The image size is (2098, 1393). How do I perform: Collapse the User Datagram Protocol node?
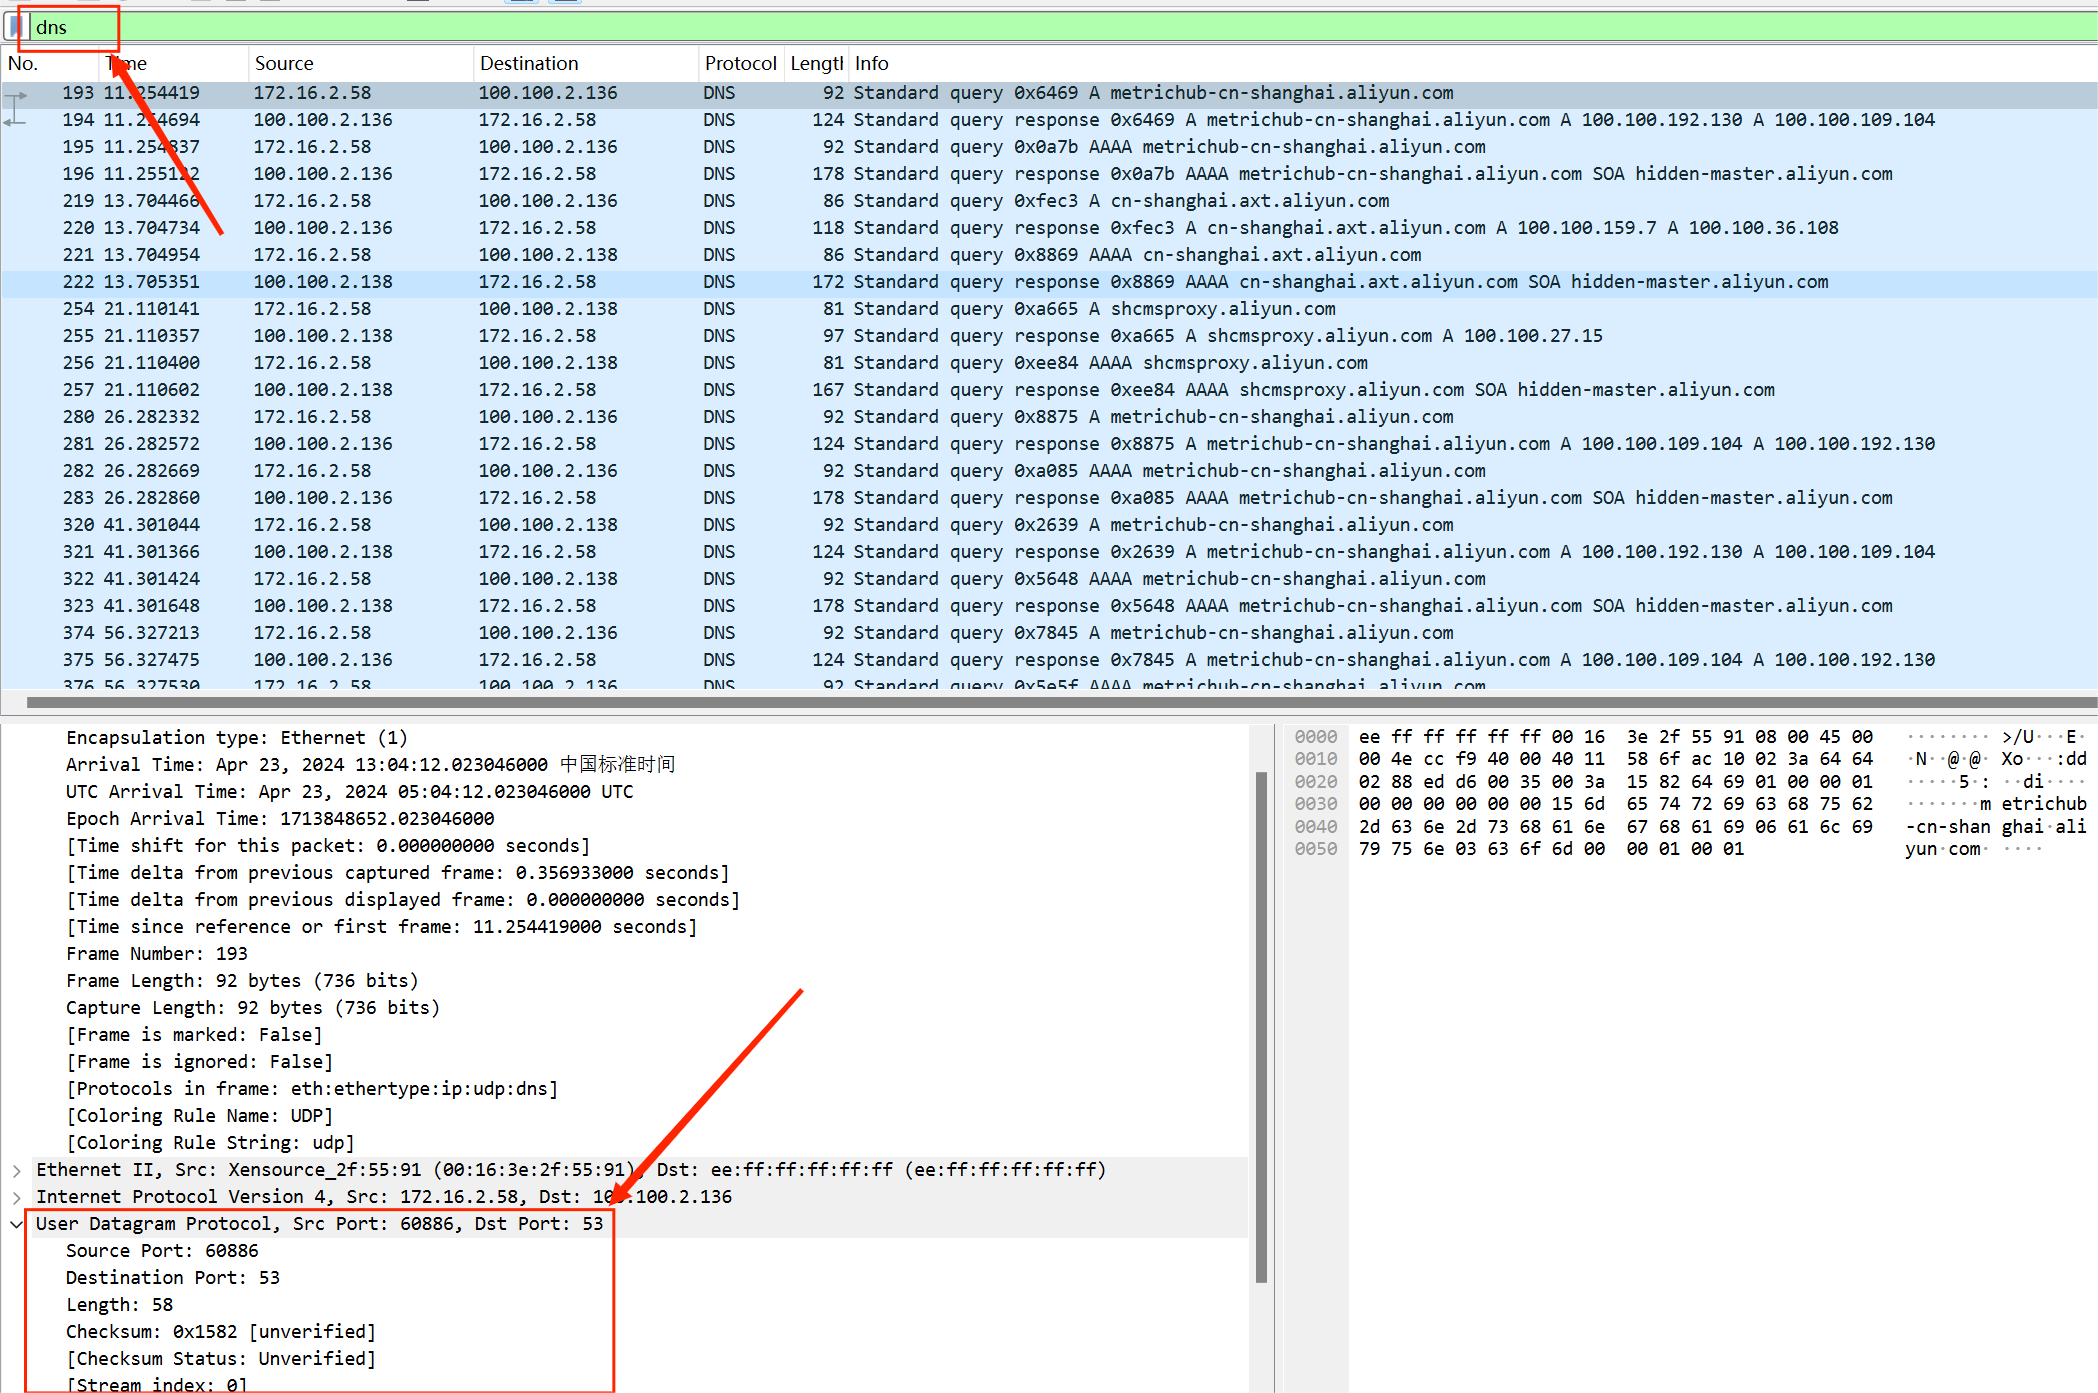[x=16, y=1224]
